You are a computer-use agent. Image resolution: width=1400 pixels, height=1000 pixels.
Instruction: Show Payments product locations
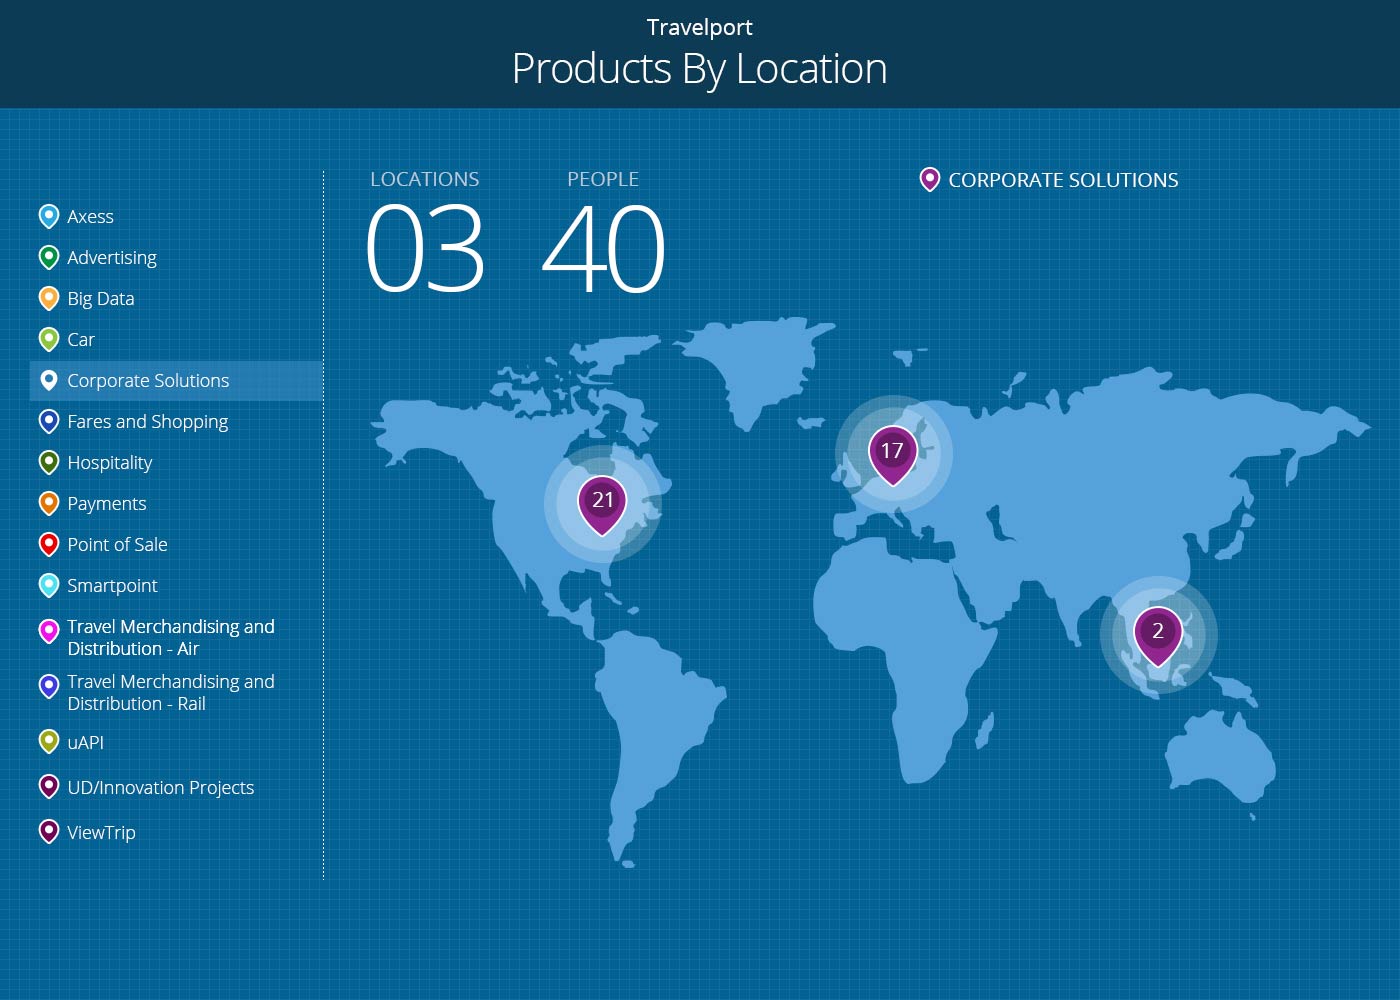(107, 503)
